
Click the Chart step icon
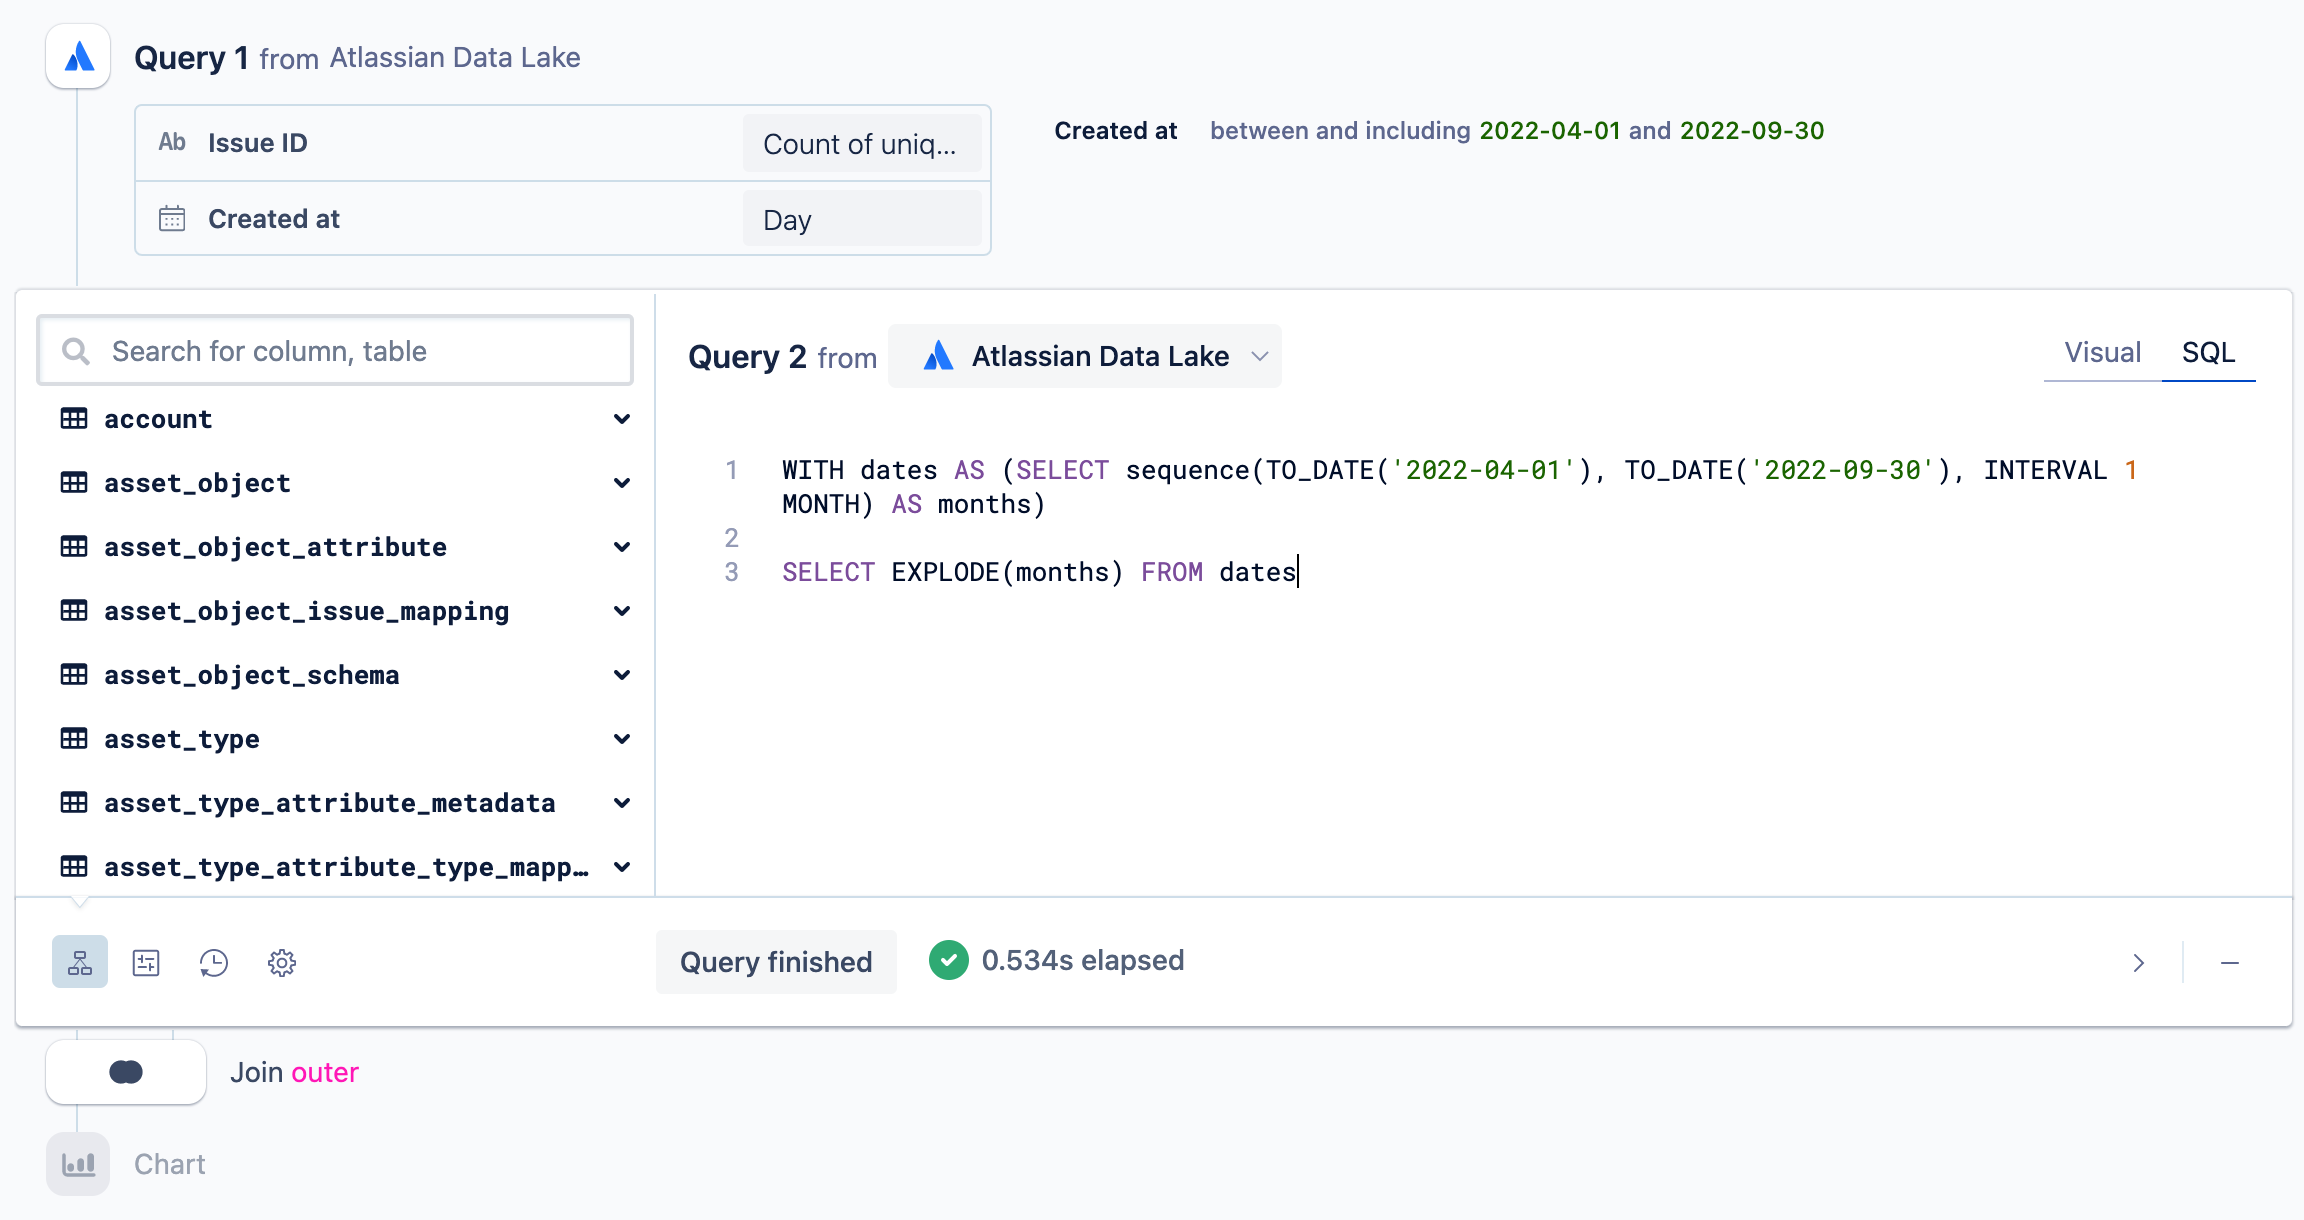click(78, 1164)
